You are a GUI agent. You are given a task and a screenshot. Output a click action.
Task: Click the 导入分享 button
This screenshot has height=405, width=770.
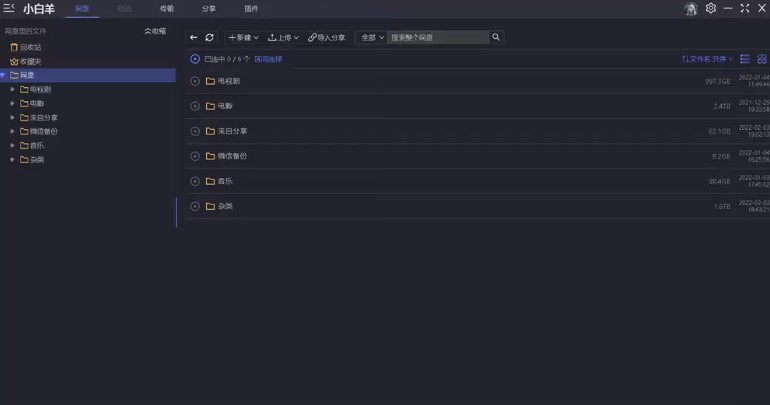[327, 37]
